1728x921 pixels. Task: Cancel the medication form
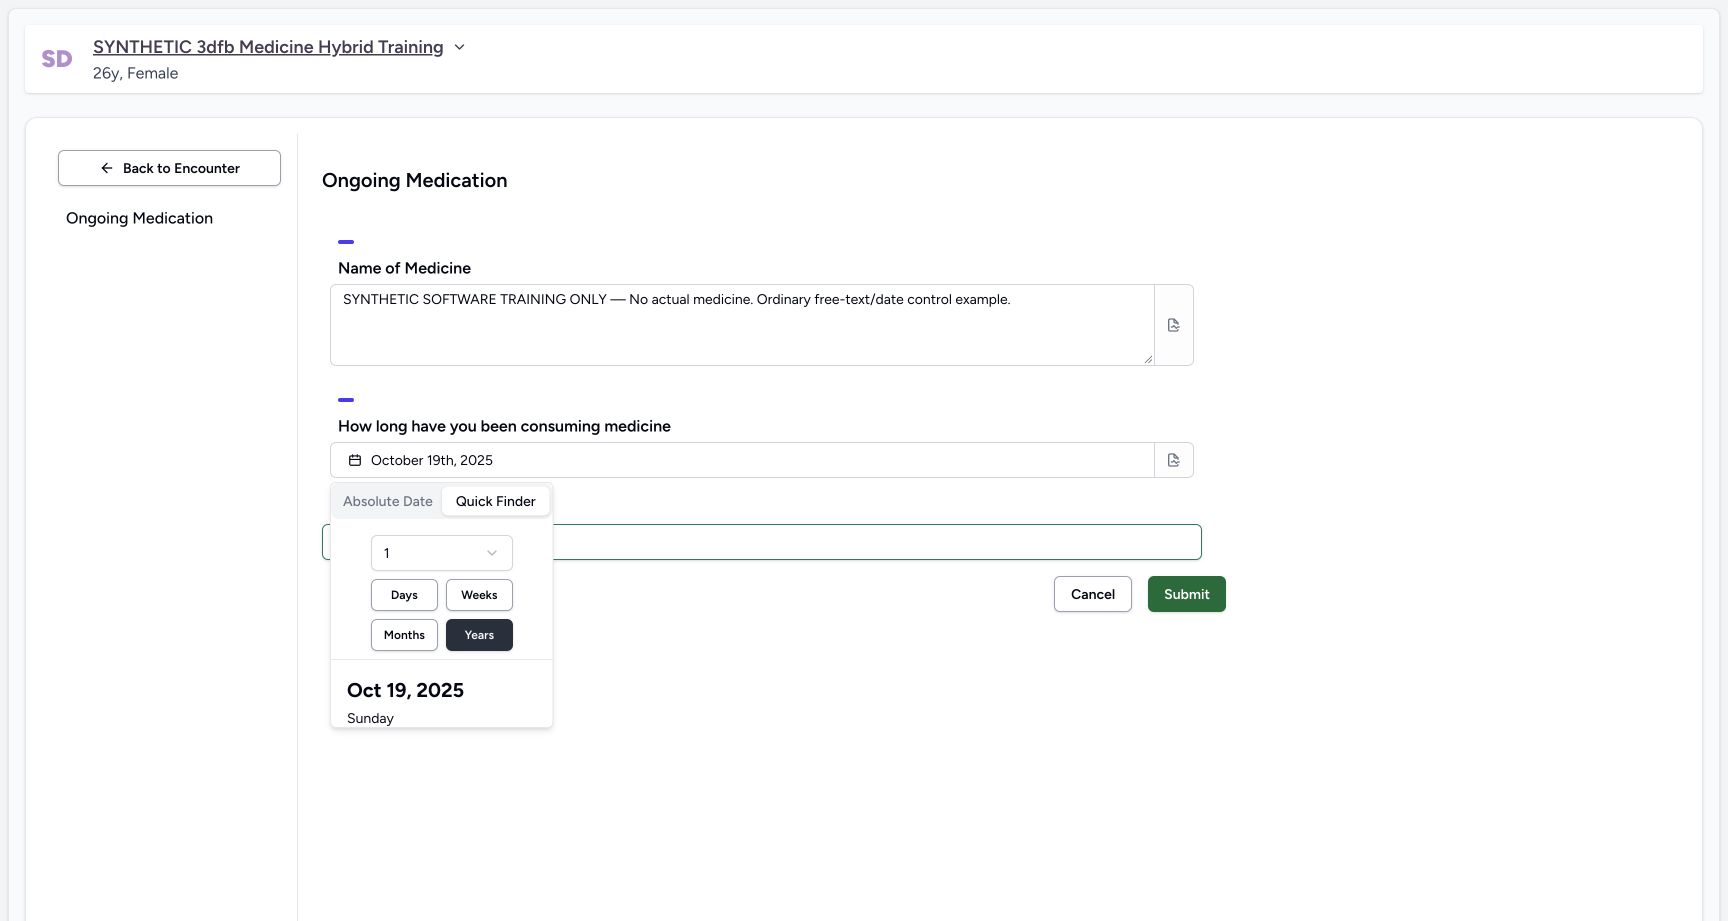[1093, 594]
